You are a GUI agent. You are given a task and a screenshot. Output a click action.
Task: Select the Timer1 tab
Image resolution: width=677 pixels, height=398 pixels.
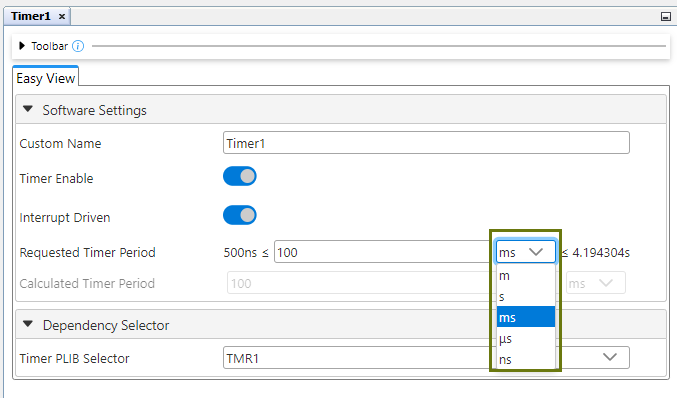(x=31, y=16)
